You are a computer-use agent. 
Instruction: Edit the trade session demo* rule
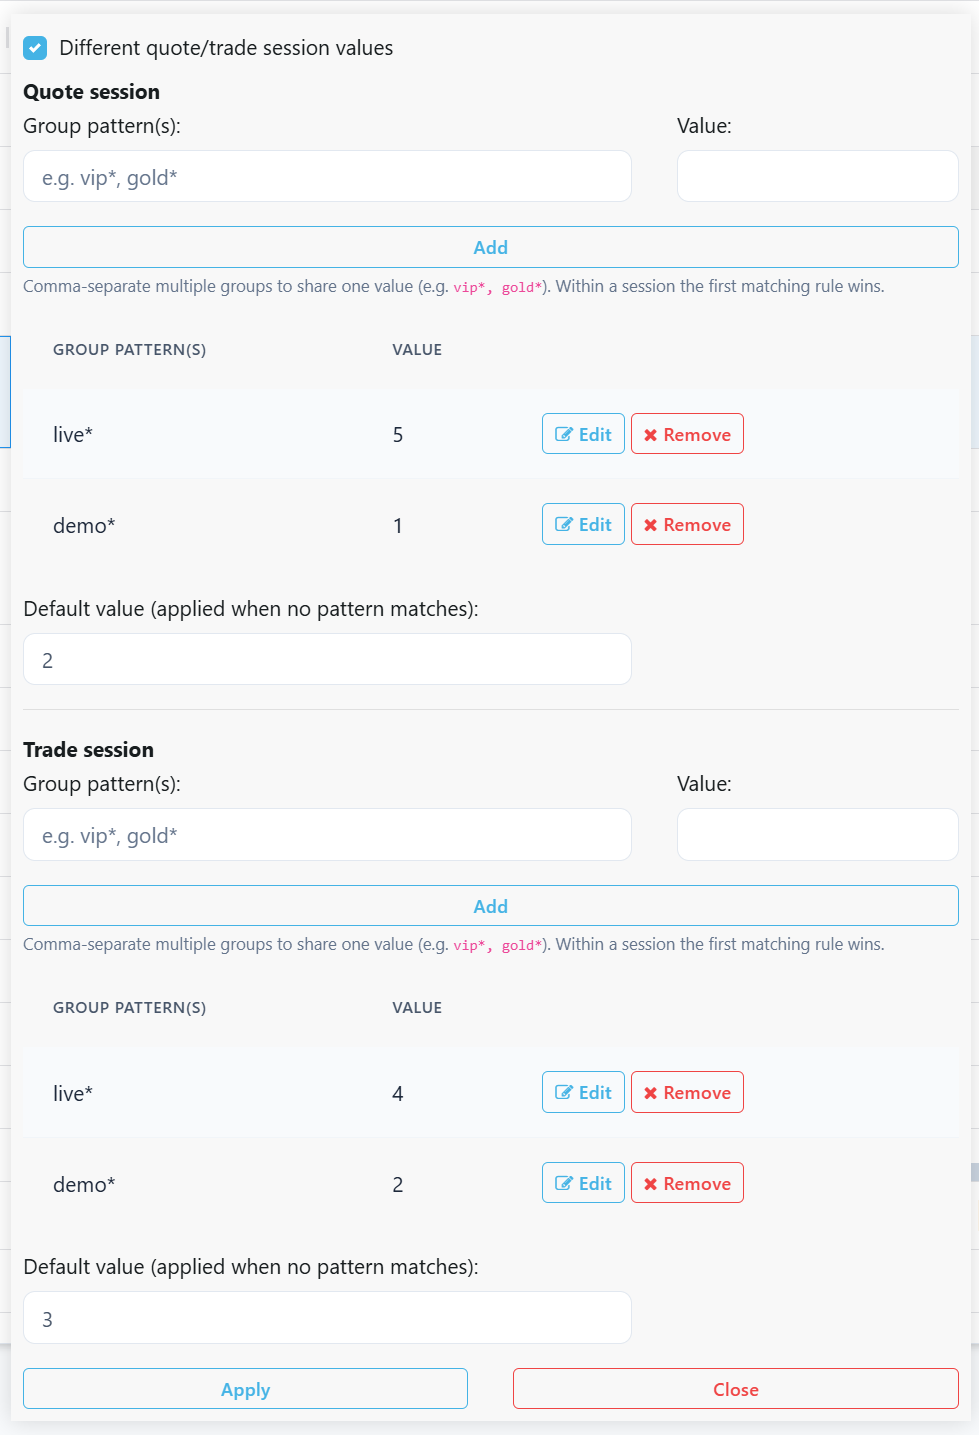pos(583,1183)
